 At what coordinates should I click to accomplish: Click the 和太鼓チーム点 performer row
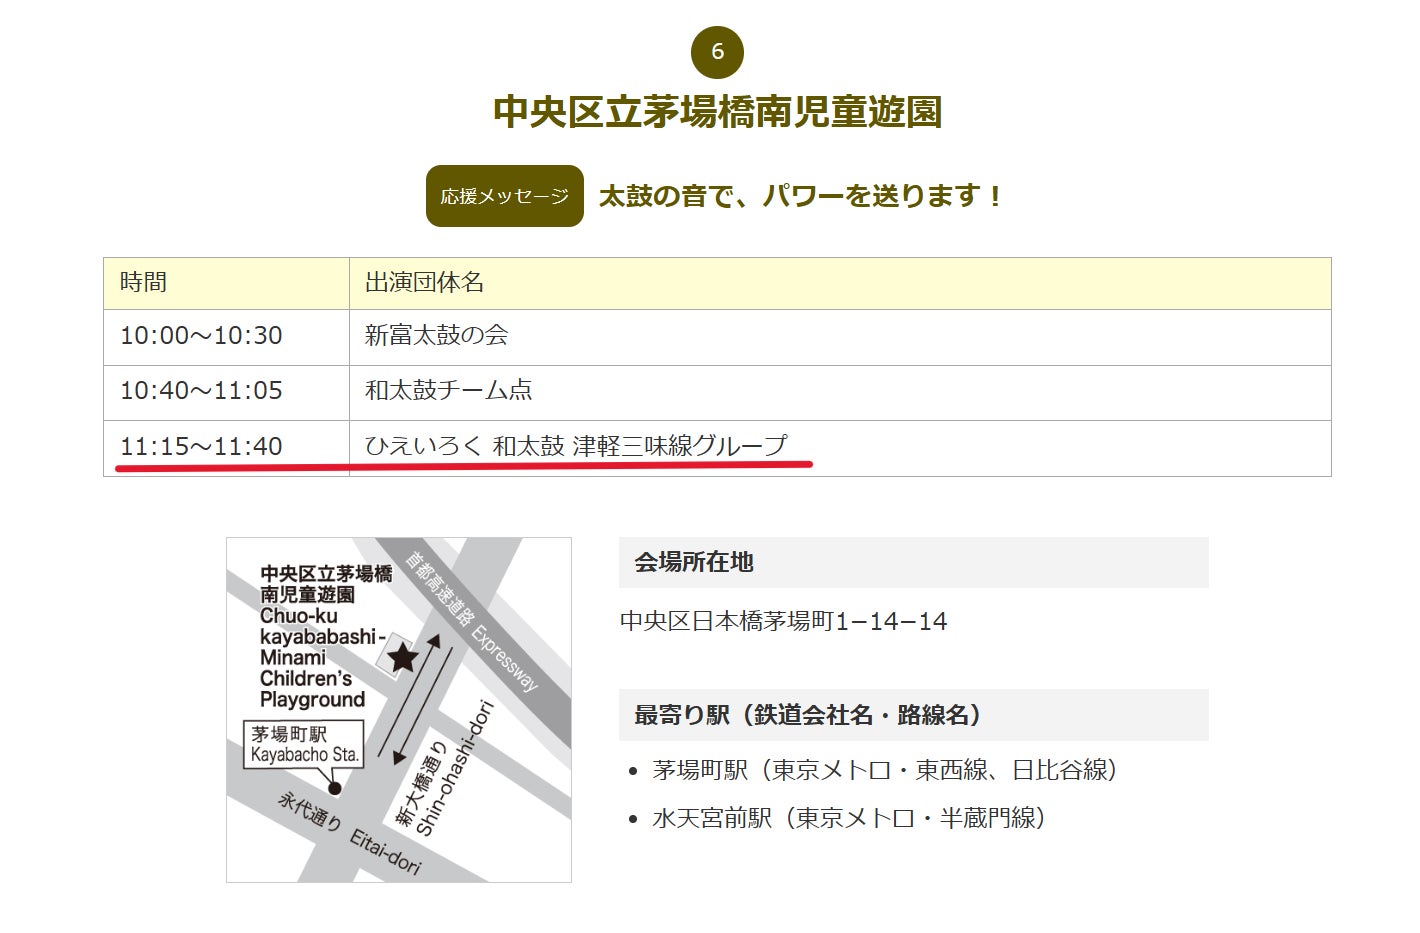pos(448,391)
